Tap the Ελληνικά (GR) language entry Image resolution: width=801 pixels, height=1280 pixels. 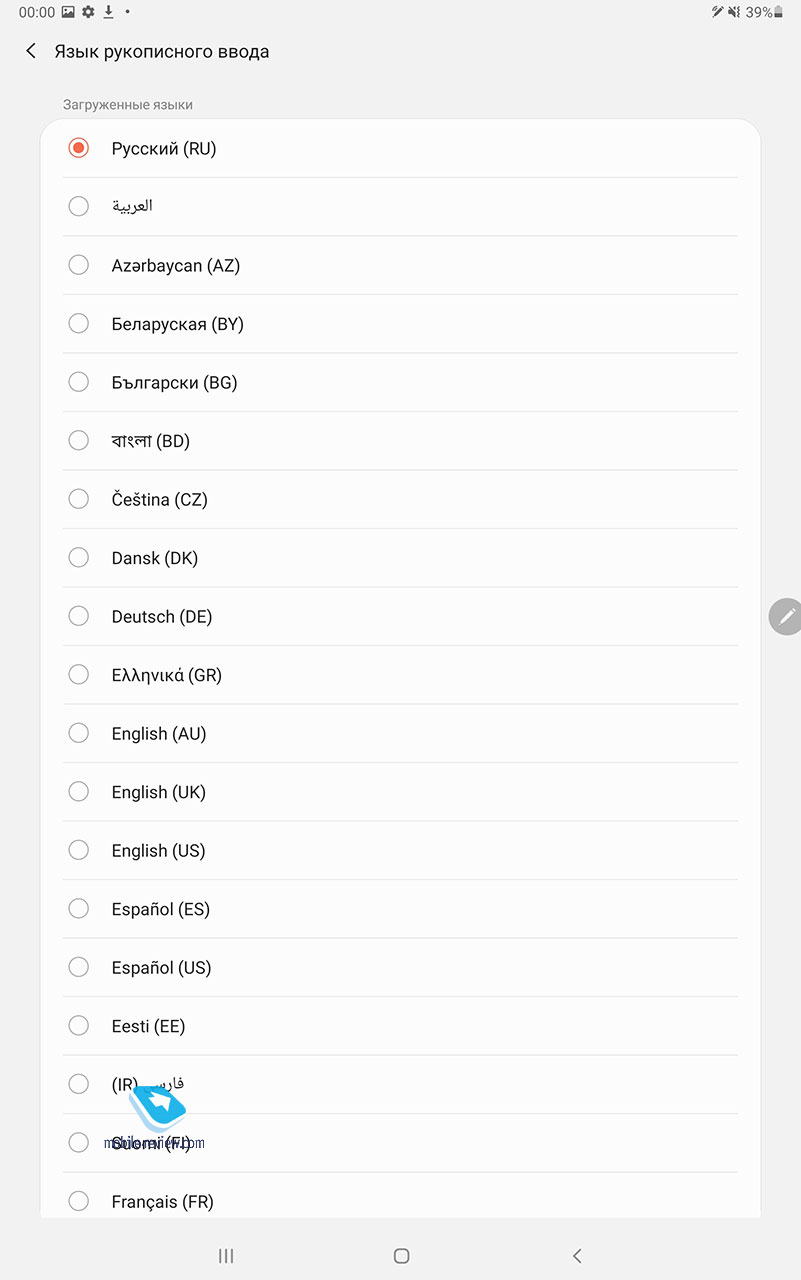pos(167,675)
